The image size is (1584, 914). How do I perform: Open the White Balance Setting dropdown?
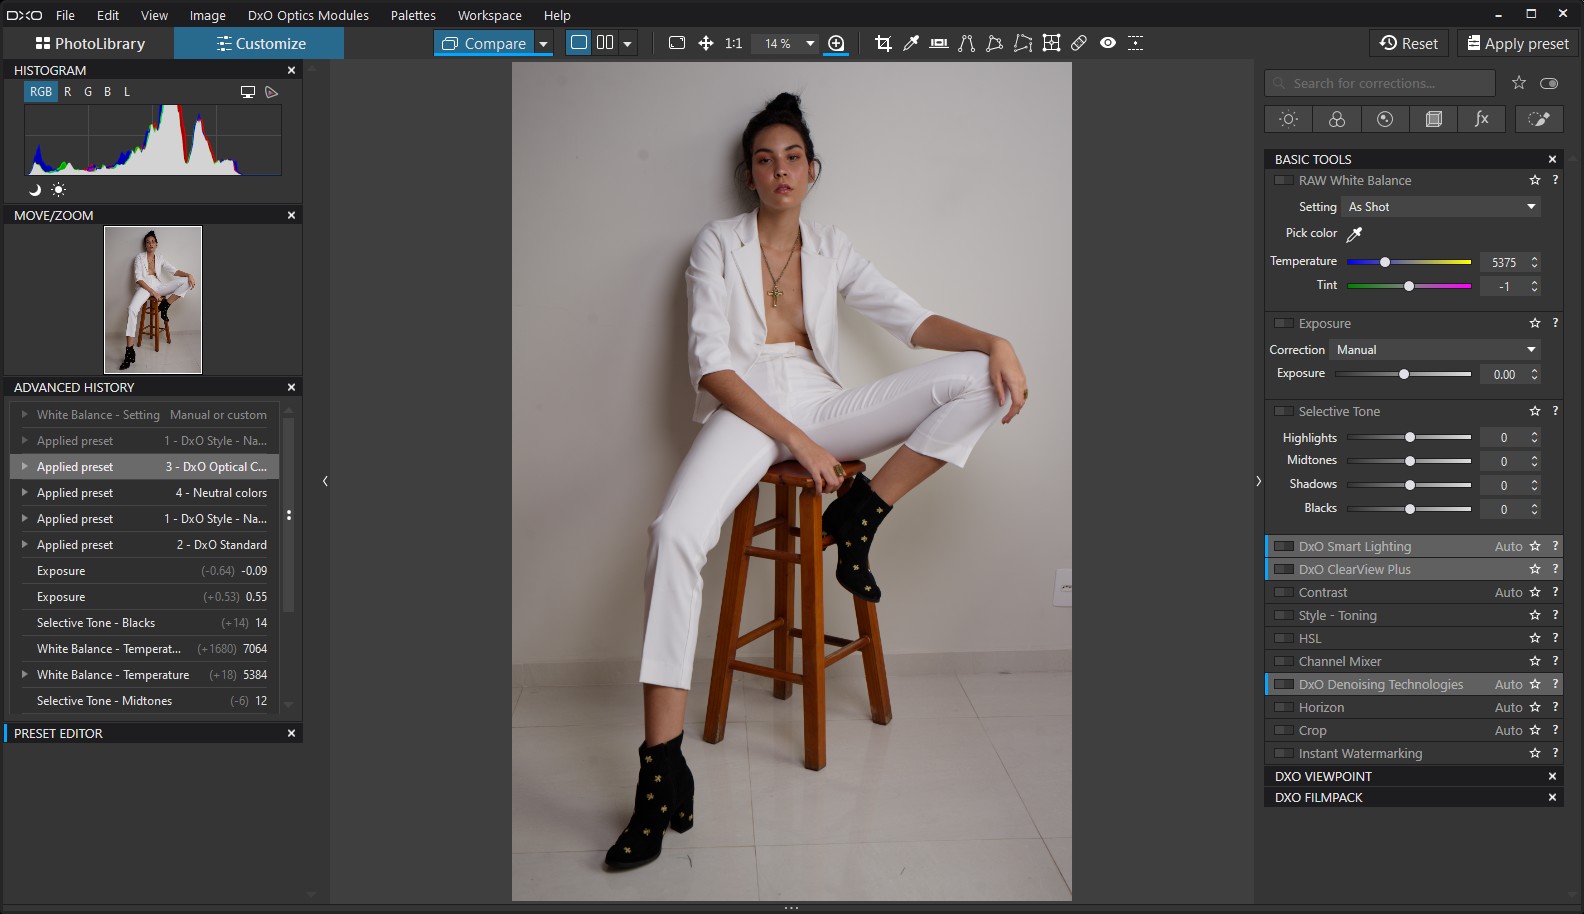click(x=1440, y=207)
